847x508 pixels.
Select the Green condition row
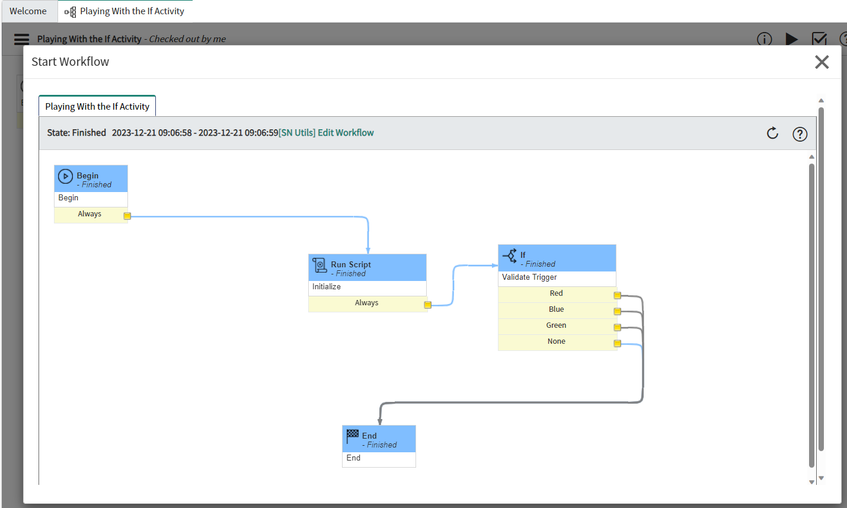556,326
